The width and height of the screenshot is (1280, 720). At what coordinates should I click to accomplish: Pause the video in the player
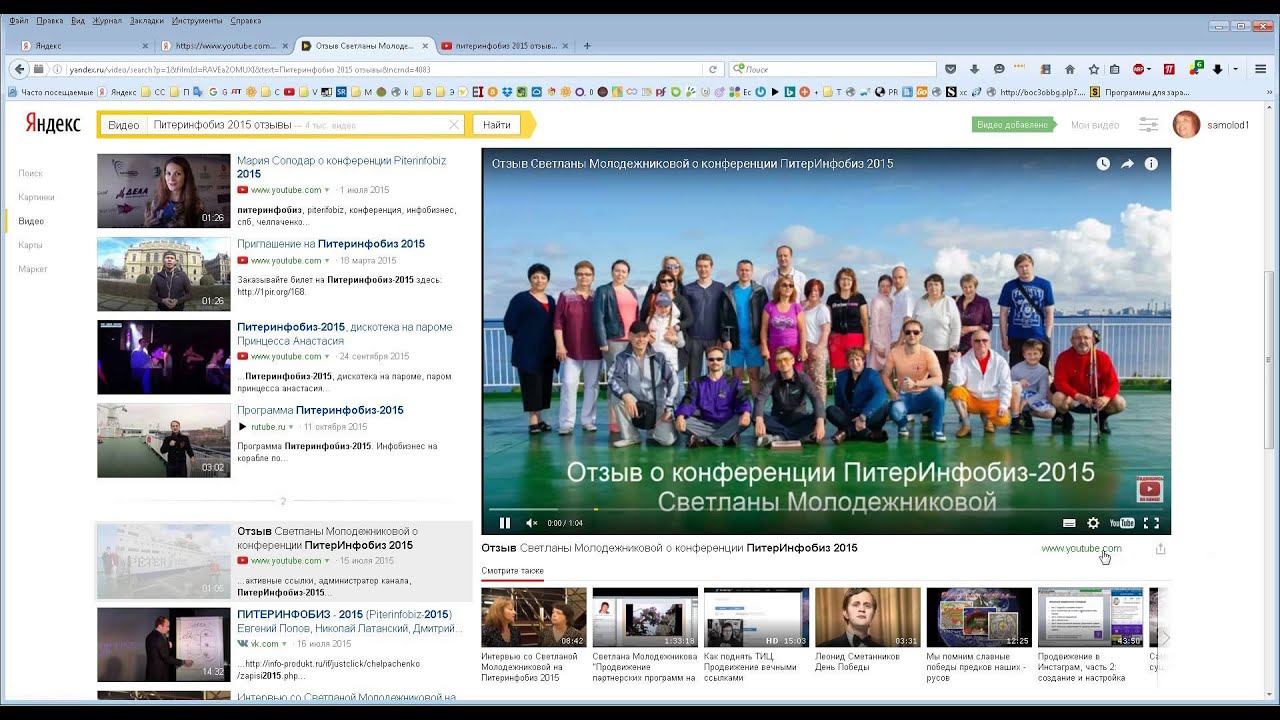click(505, 523)
